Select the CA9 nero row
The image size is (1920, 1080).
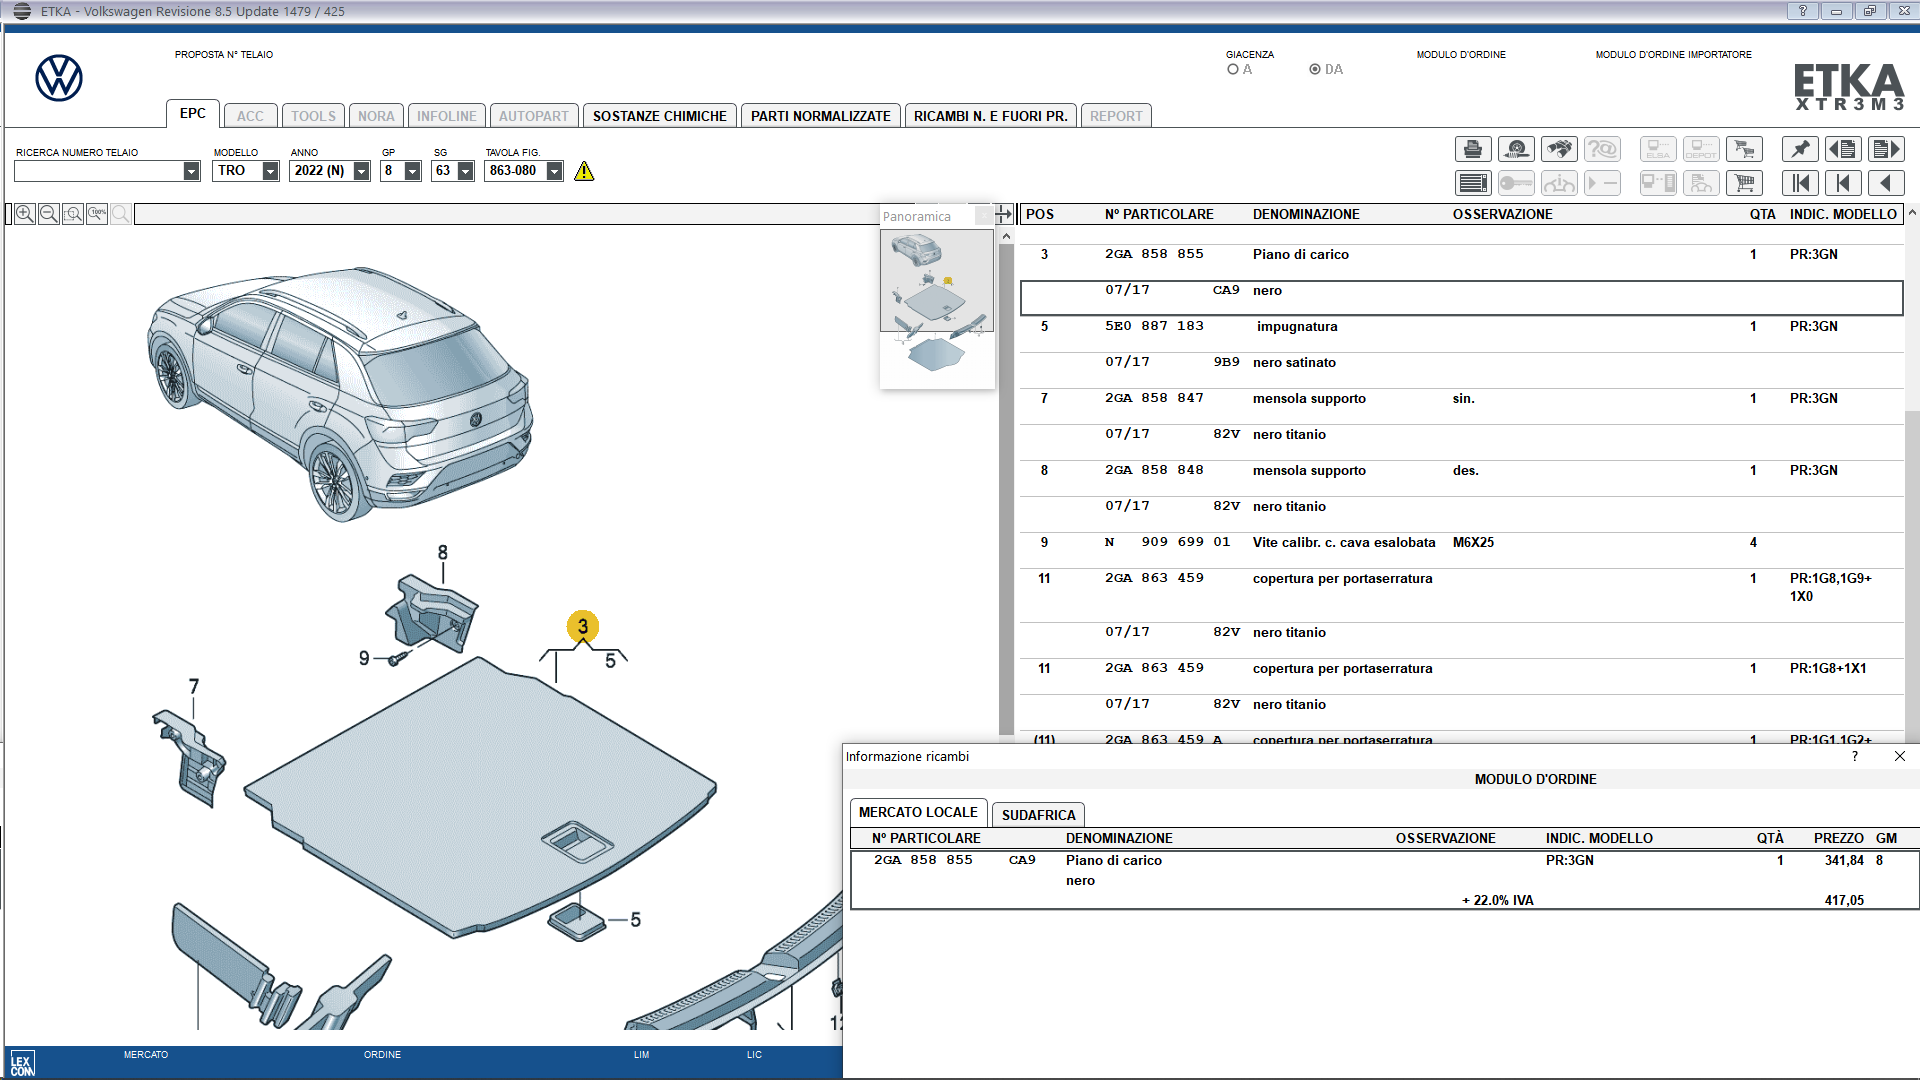[1461, 298]
